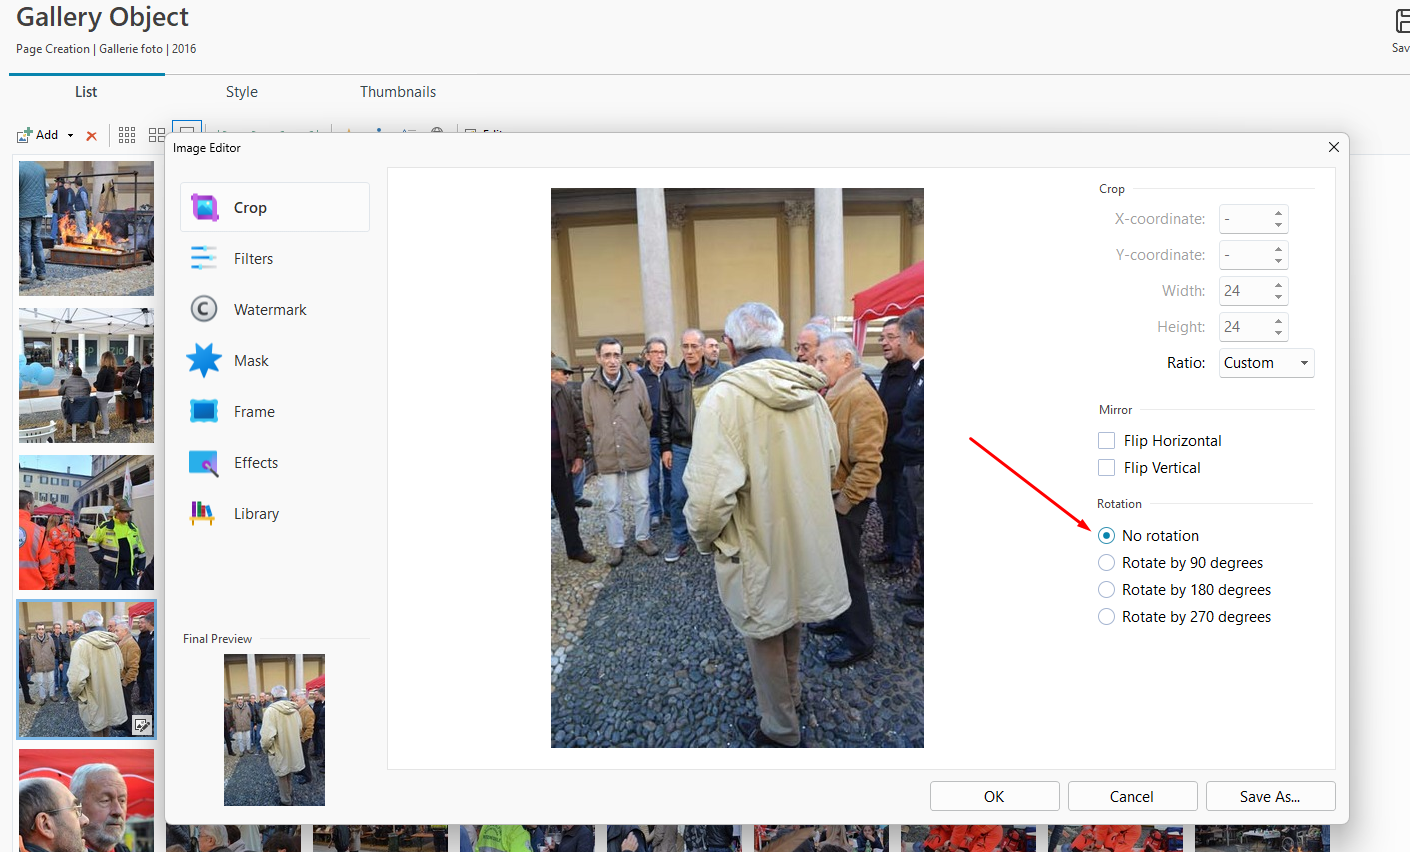Enable Flip Vertical checkbox

(x=1107, y=468)
